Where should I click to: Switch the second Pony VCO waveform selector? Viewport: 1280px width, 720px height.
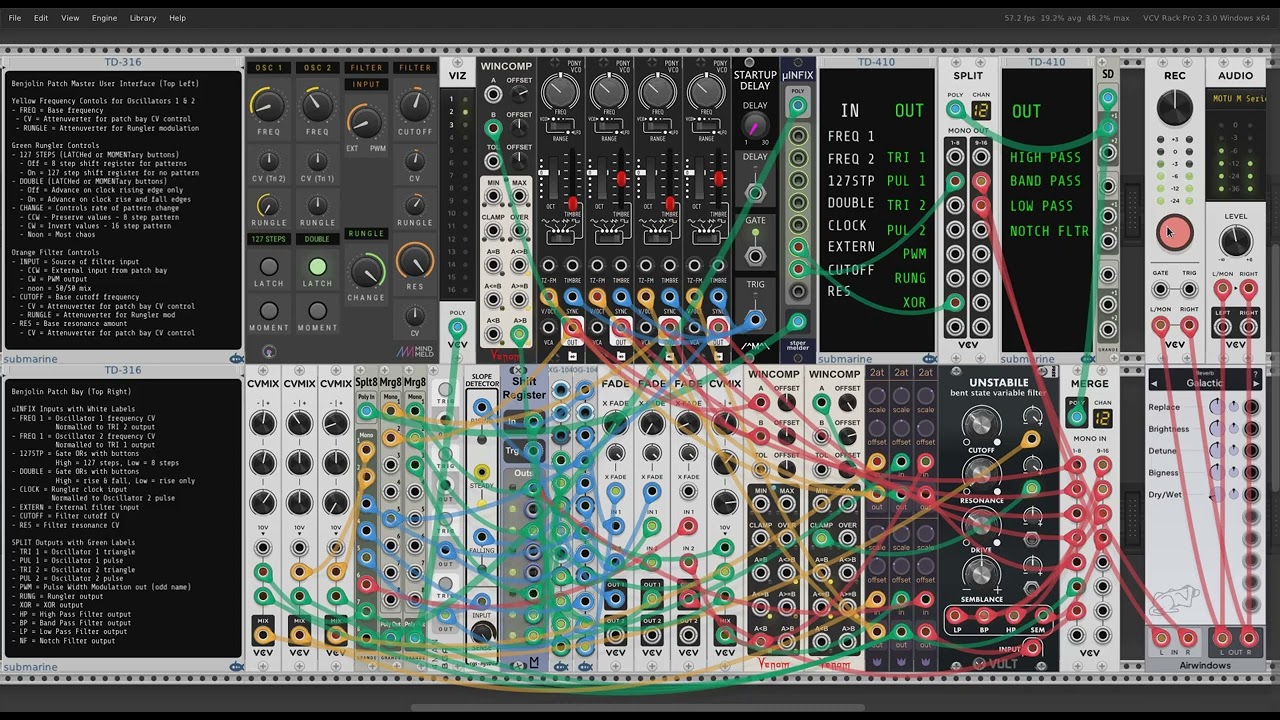[x=609, y=237]
